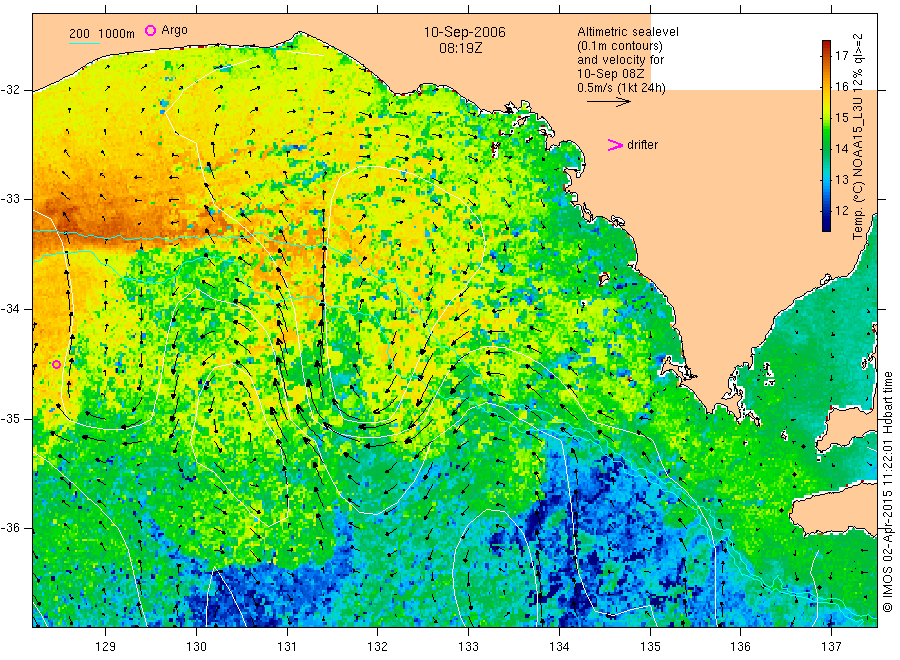Click the cyan 200 1000m depth line legend
Image resolution: width=900 pixels, height=660 pixels.
coord(84,43)
